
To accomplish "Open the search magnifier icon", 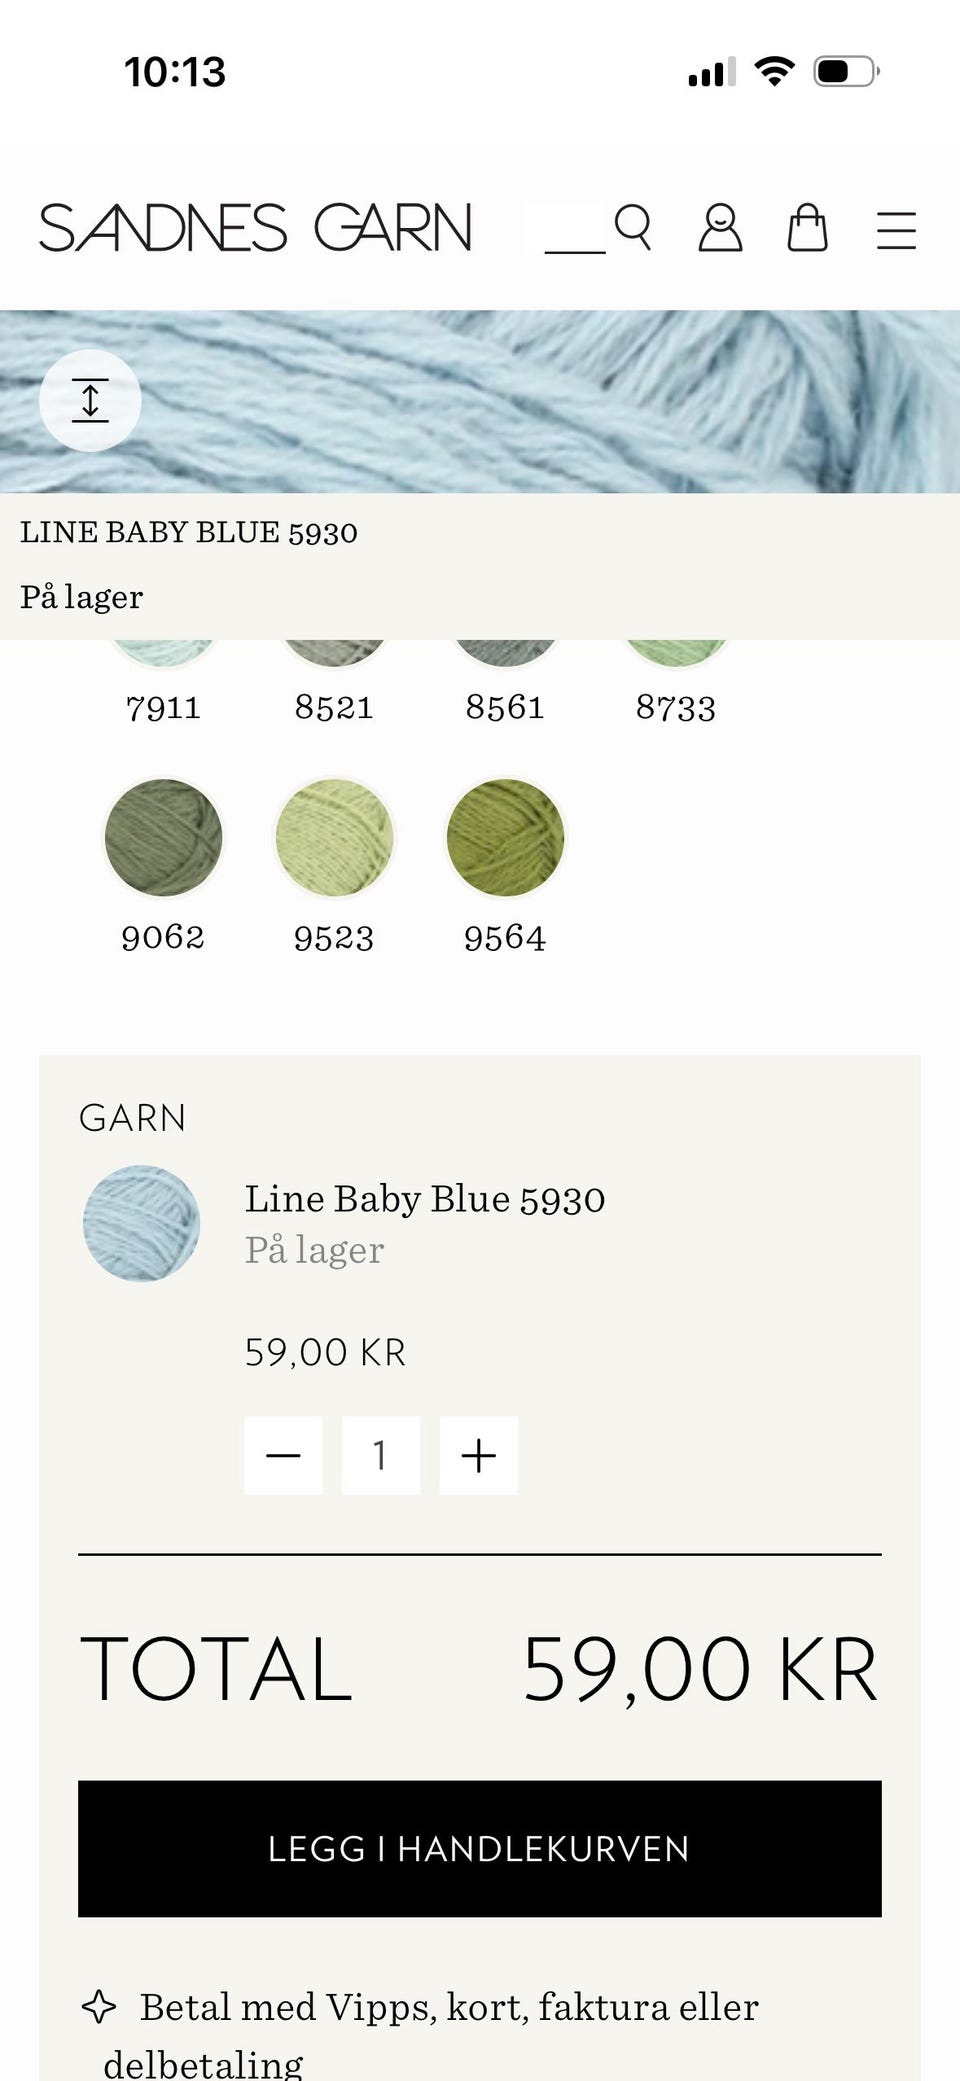I will click(632, 228).
